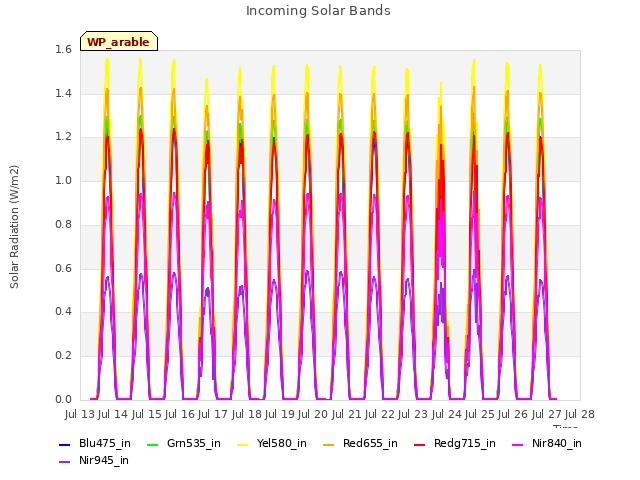The height and width of the screenshot is (480, 640).
Task: Click the 0.4 y-axis tick label
Action: 63,312
